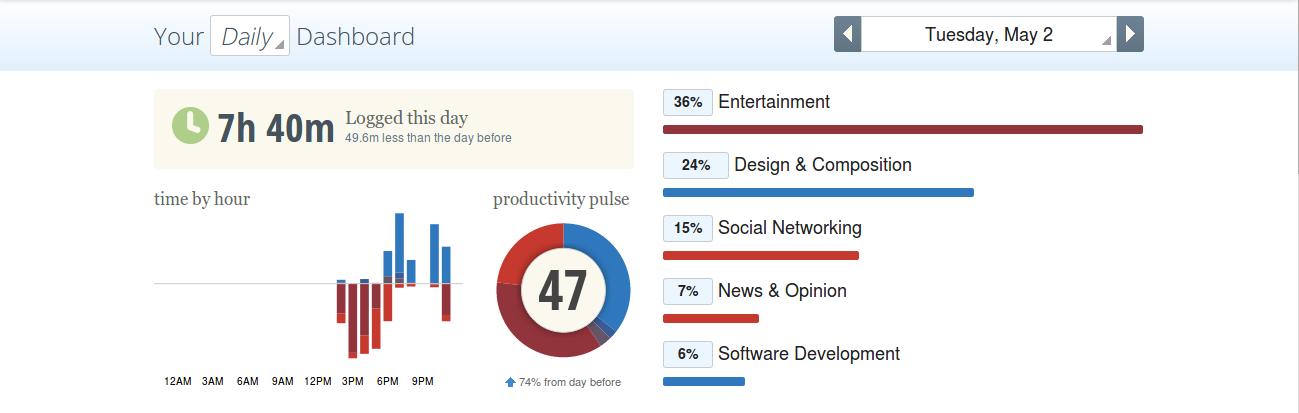Open the News & Opinion category
The height and width of the screenshot is (413, 1299).
(782, 291)
